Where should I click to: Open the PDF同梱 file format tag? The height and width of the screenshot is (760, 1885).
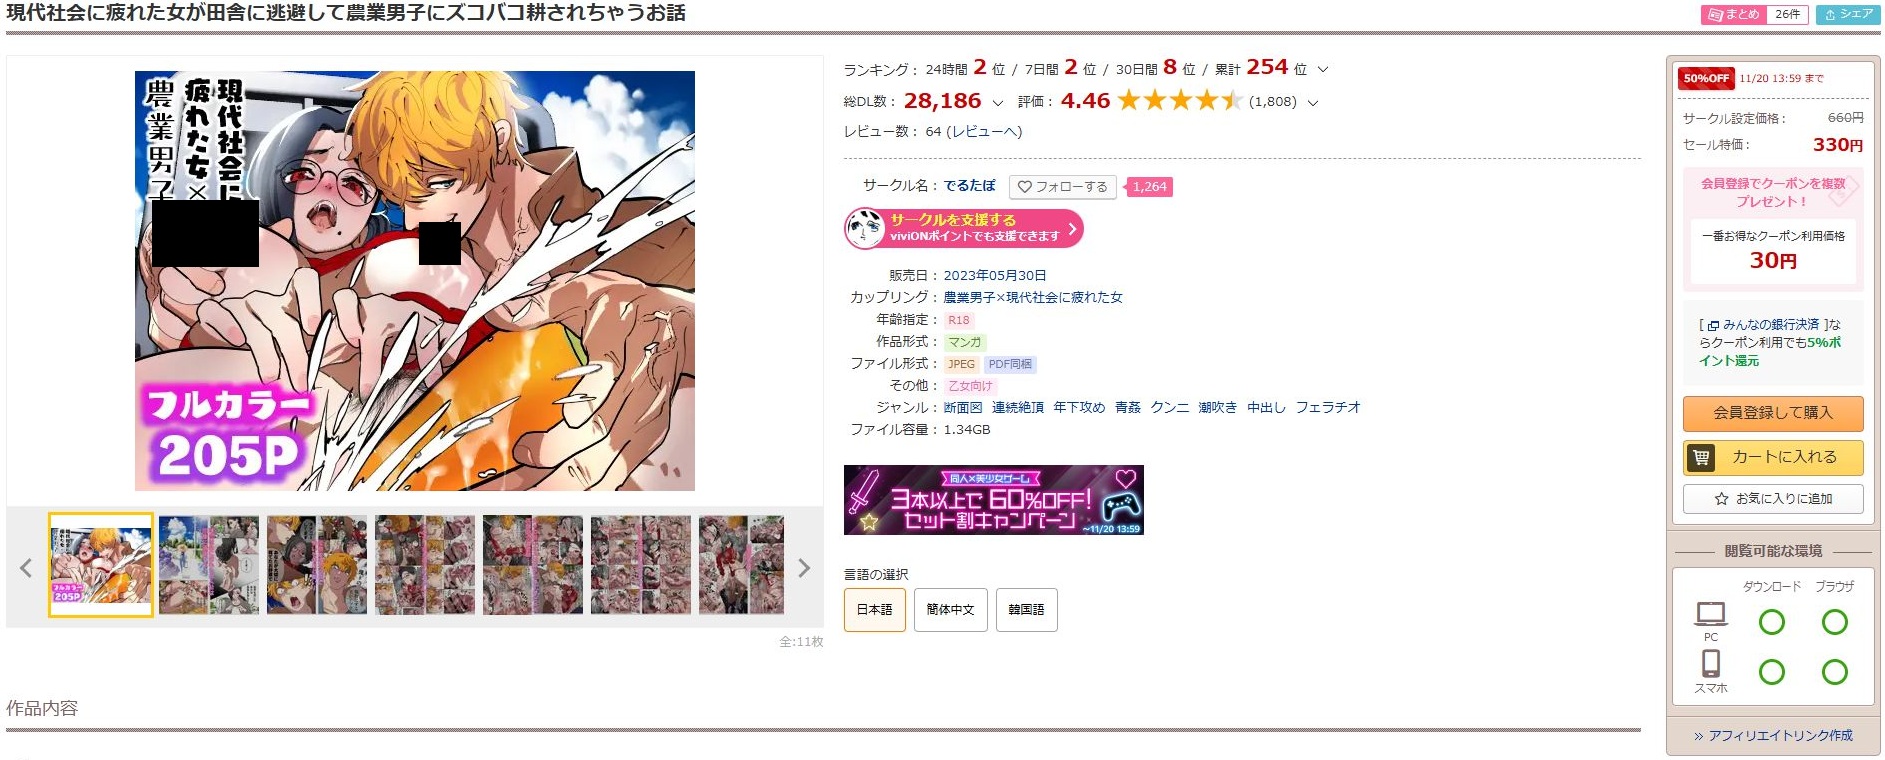[x=1010, y=364]
